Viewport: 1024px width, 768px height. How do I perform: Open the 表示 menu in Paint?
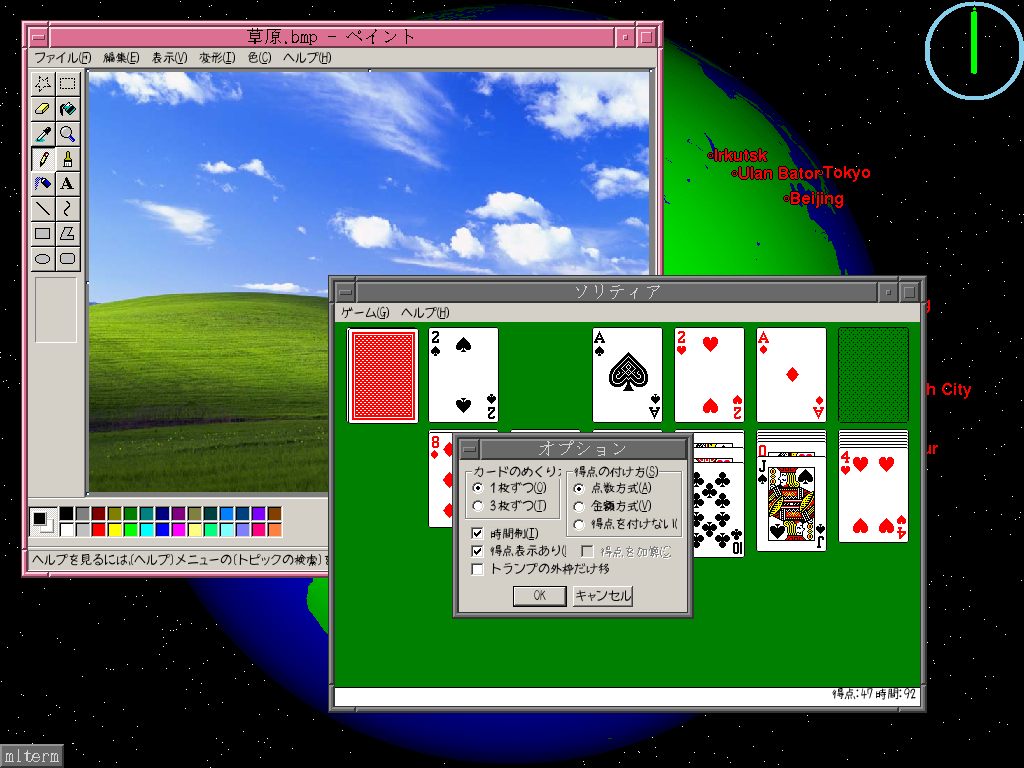coord(170,57)
